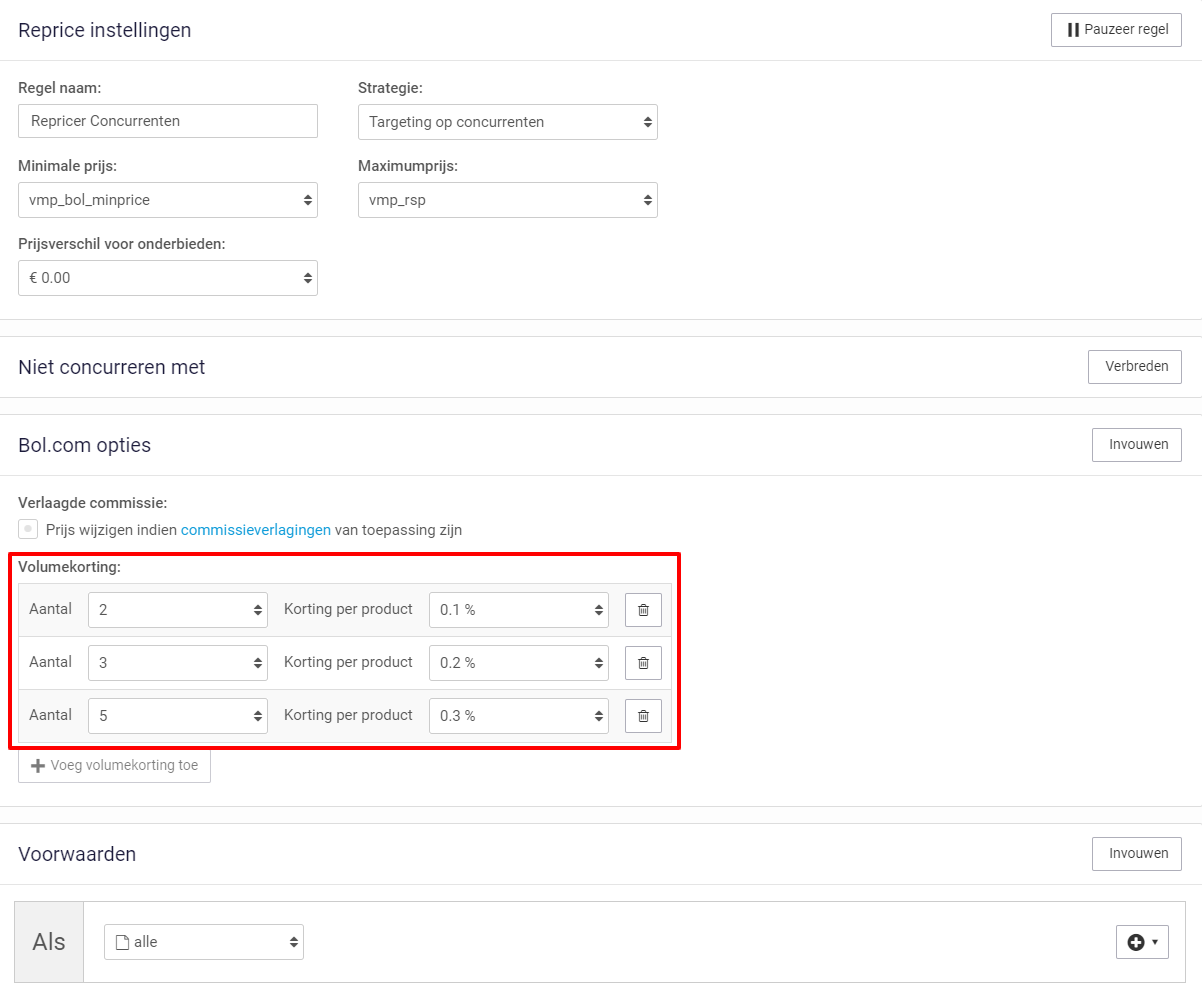Click the Bol.com opties heading

coord(85,445)
